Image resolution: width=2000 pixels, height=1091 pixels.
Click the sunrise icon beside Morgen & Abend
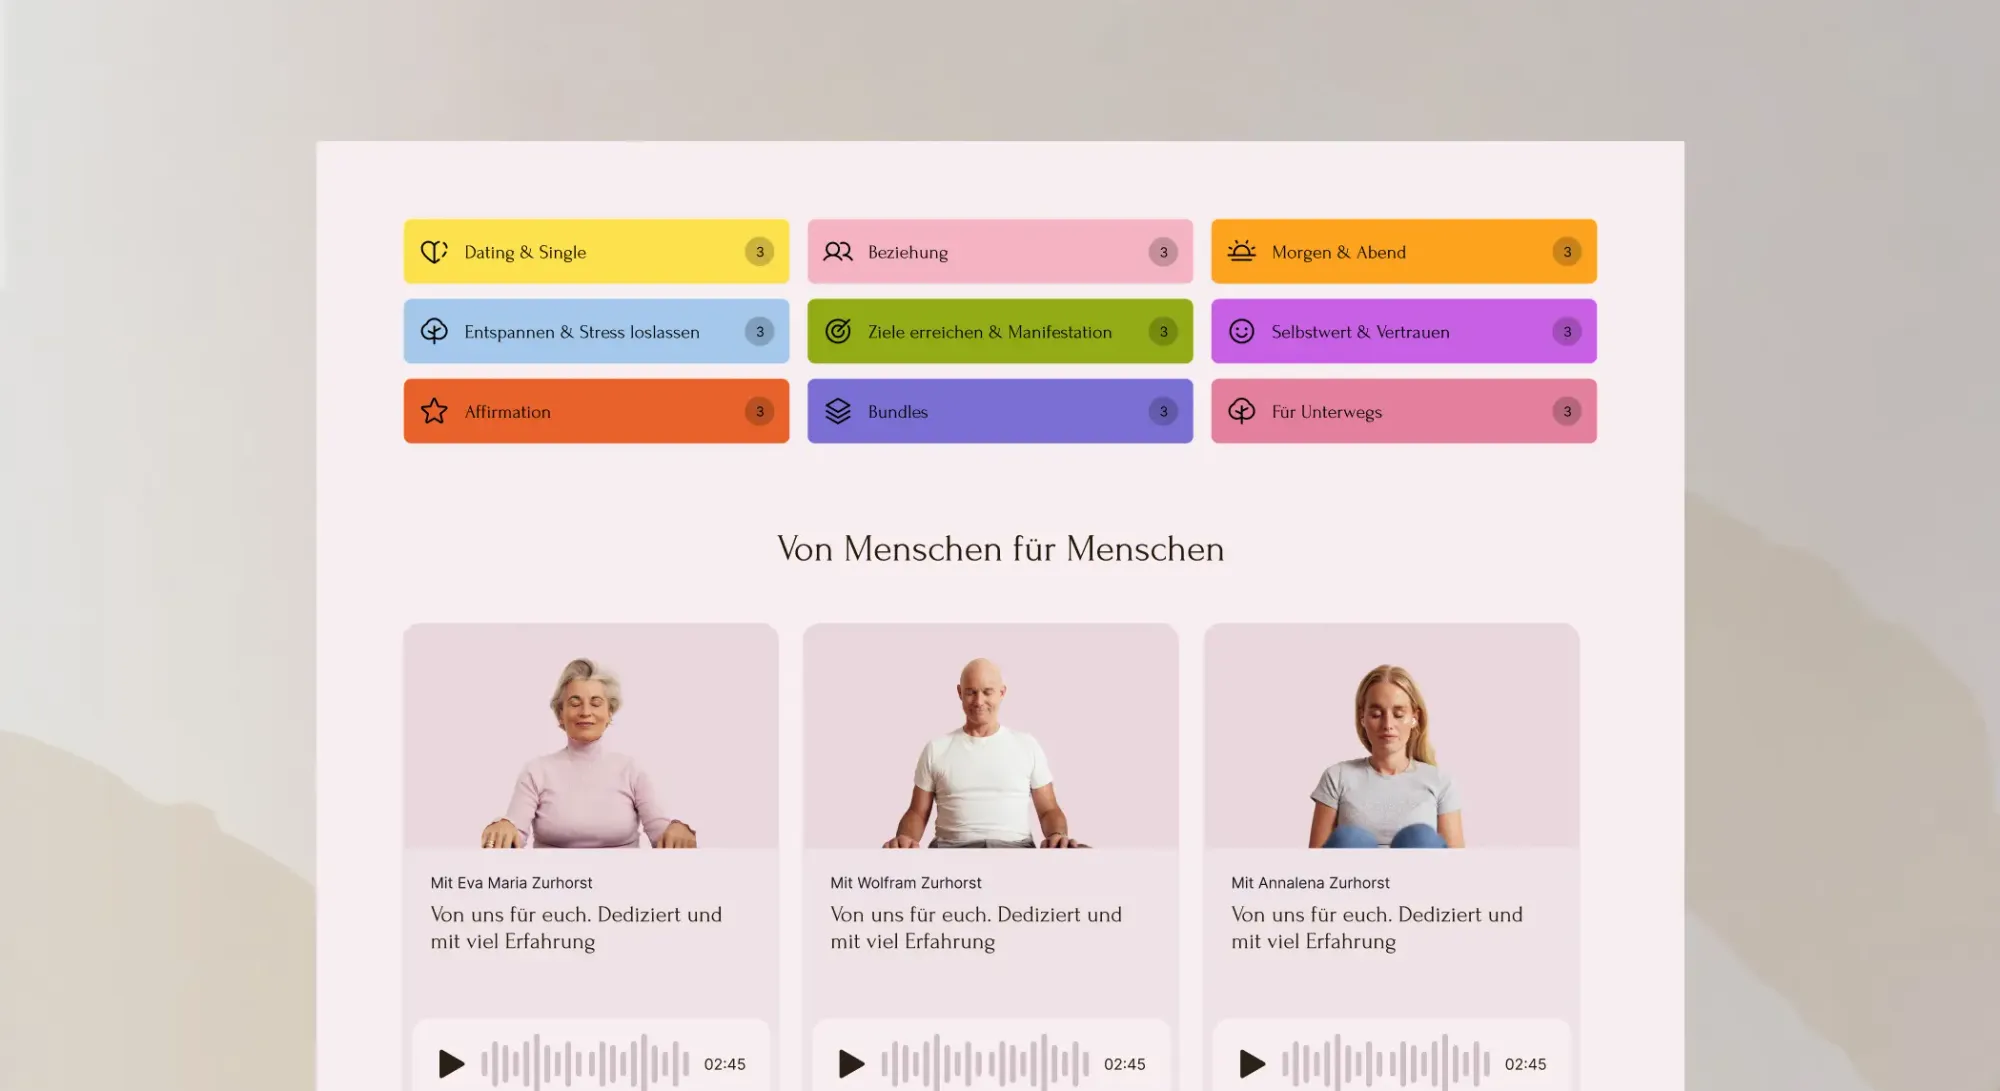[x=1241, y=251]
